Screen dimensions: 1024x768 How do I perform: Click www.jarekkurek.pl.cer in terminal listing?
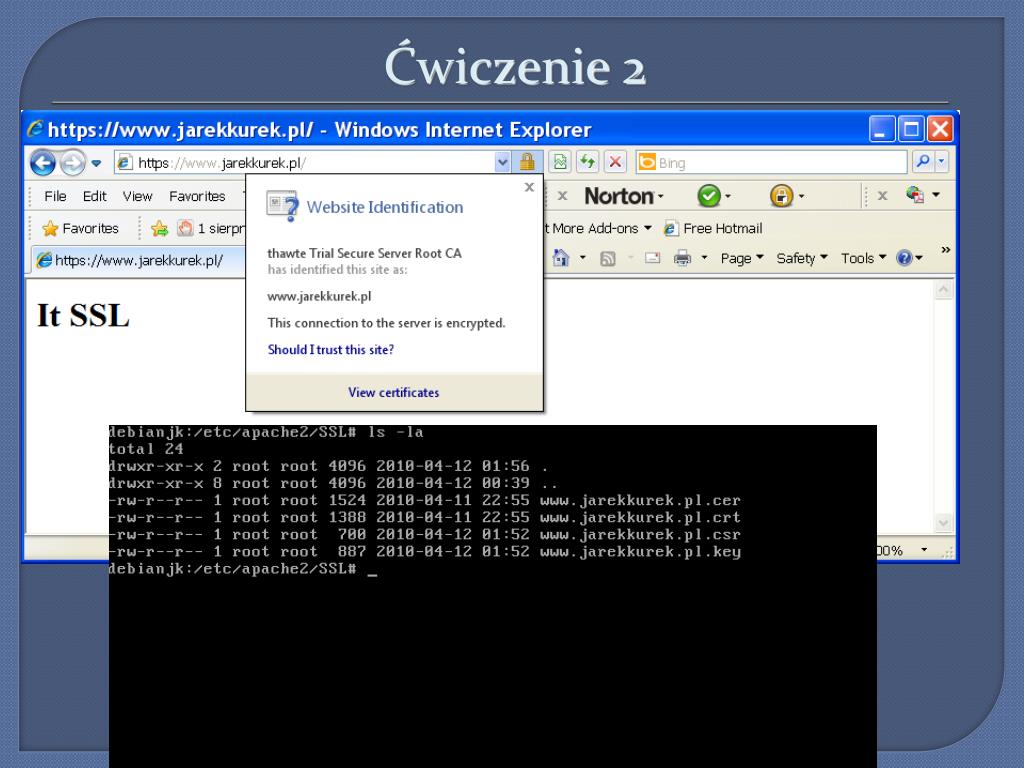coord(640,500)
